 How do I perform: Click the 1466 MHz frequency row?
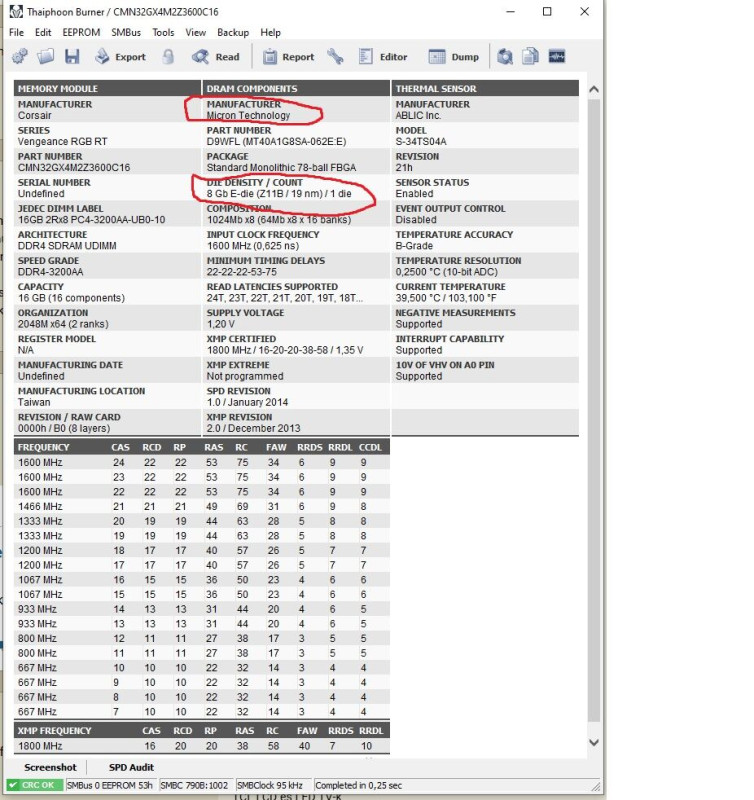(x=202, y=507)
